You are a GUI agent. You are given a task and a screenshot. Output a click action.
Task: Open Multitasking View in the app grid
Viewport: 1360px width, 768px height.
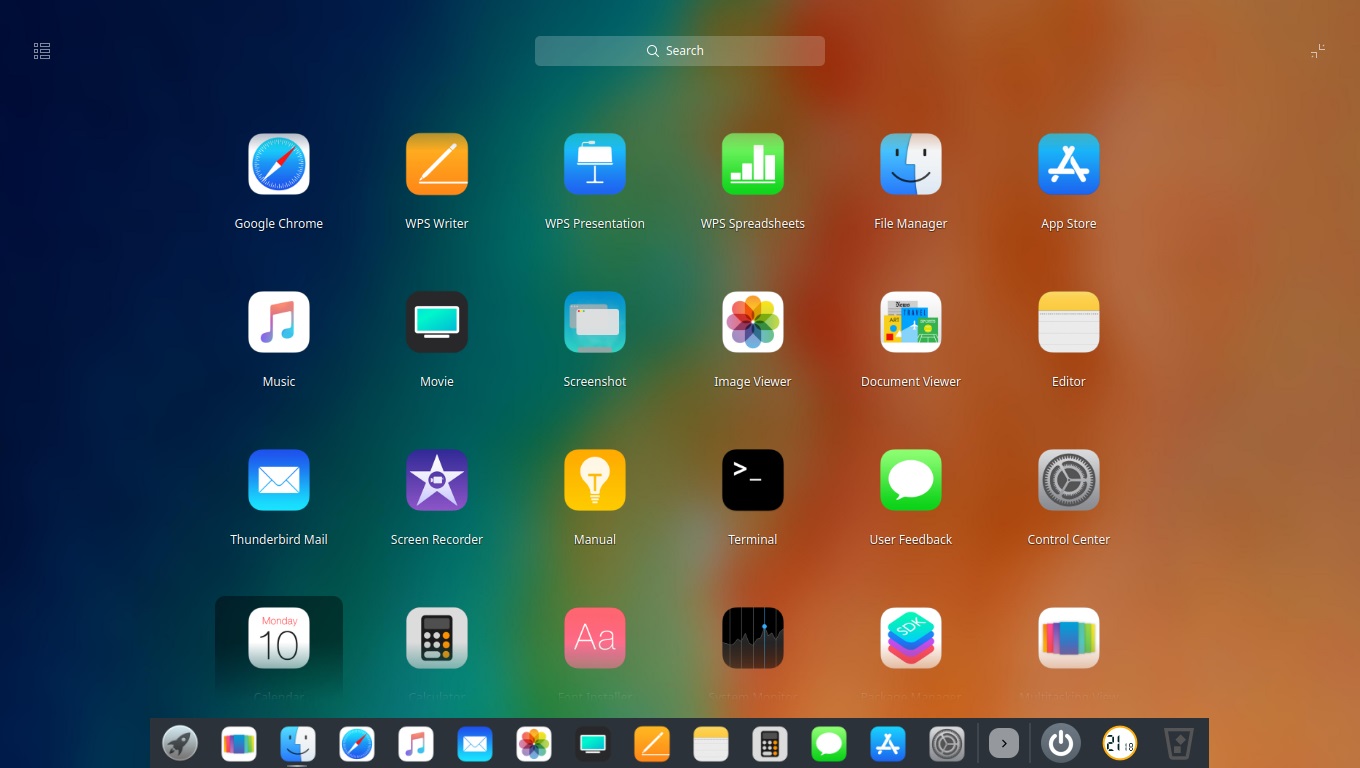tap(1069, 638)
